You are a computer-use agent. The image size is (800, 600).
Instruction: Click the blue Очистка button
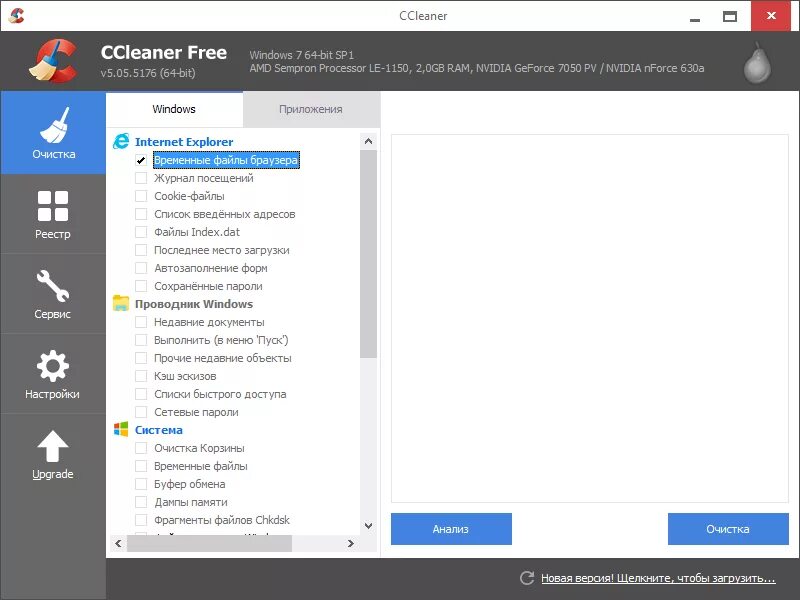(728, 529)
